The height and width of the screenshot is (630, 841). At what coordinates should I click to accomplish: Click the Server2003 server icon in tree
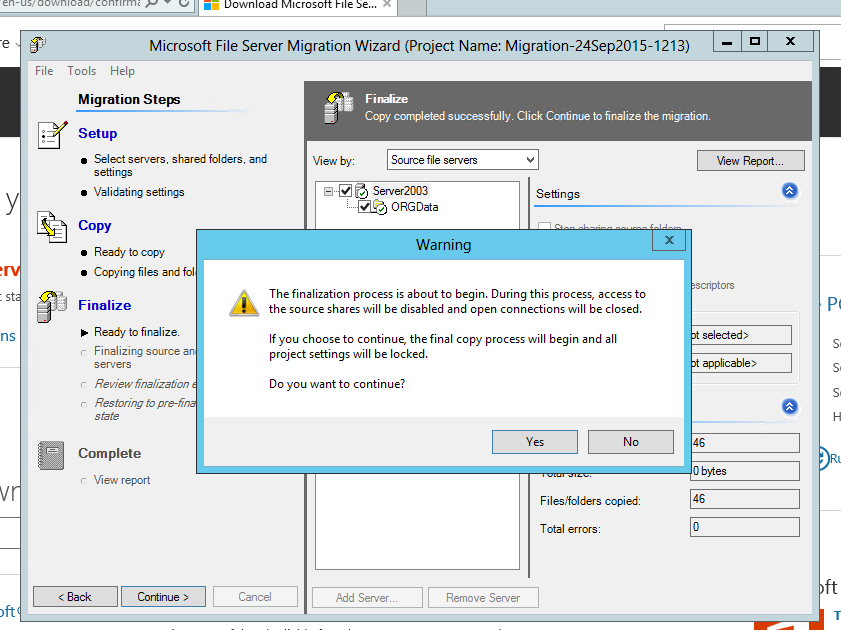click(x=362, y=191)
